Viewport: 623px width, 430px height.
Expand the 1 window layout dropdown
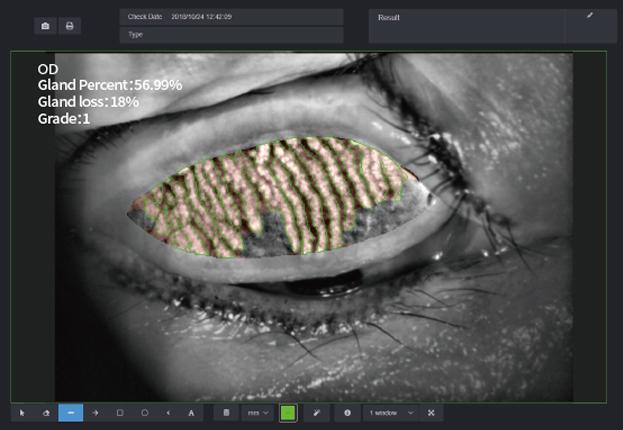tap(390, 412)
